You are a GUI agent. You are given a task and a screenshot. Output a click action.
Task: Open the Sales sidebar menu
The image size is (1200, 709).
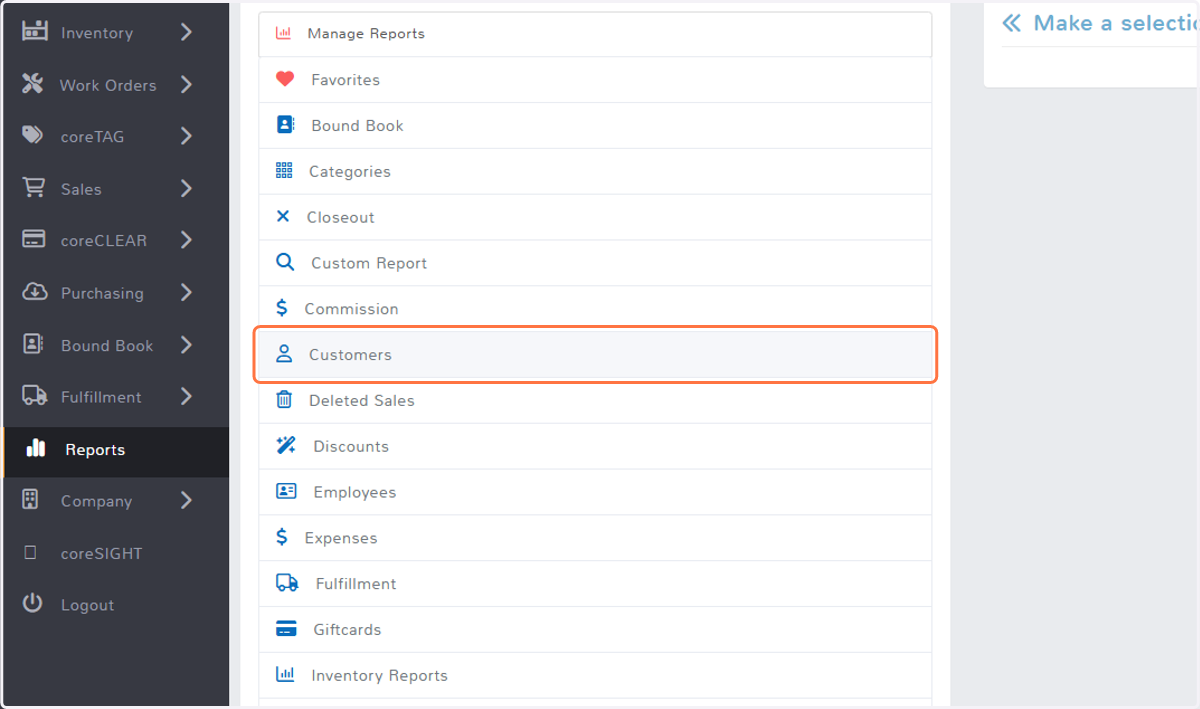pyautogui.click(x=115, y=188)
